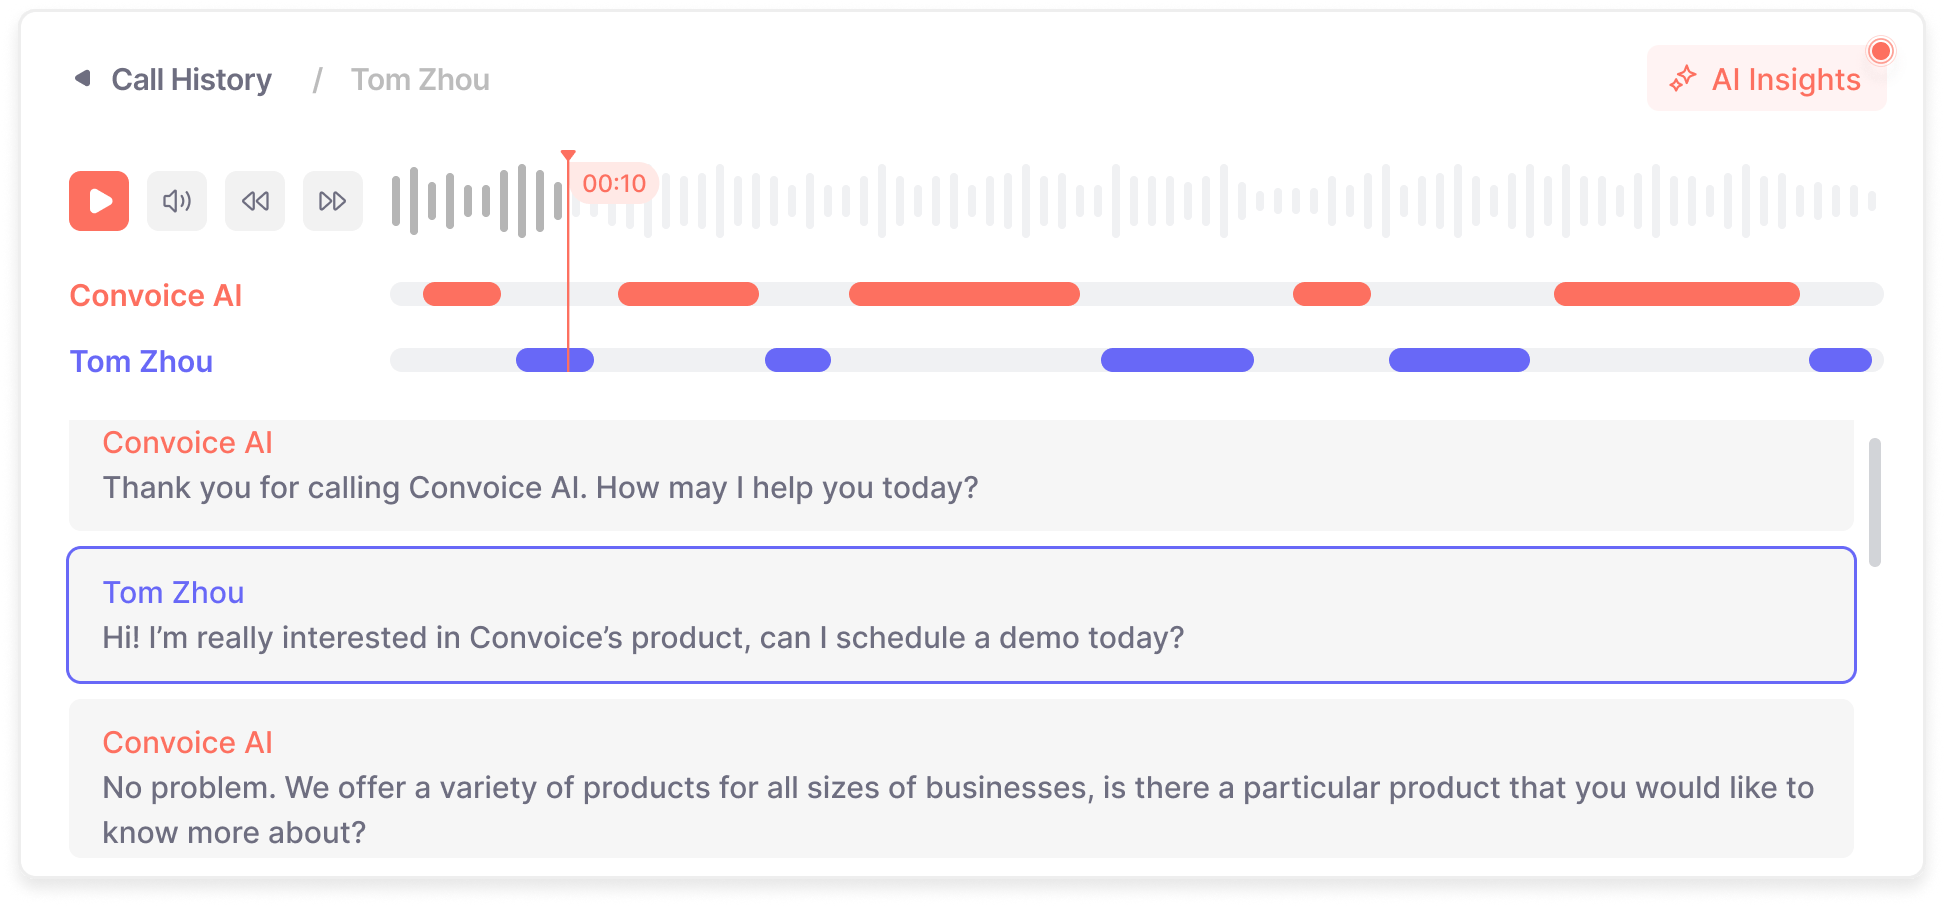Go back to Call History
1944x906 pixels.
point(191,80)
